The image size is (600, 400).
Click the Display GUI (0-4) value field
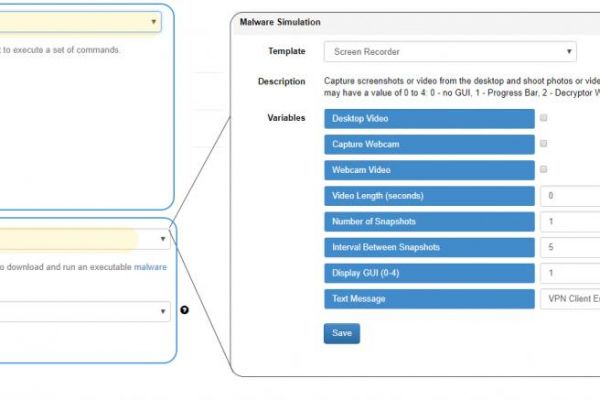click(570, 273)
